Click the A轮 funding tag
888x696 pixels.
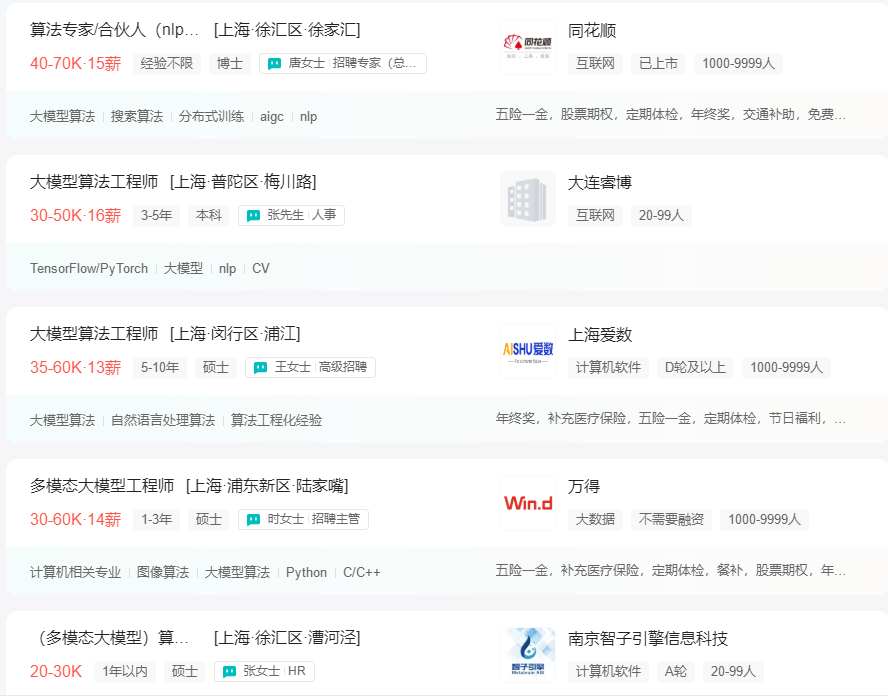coord(676,672)
